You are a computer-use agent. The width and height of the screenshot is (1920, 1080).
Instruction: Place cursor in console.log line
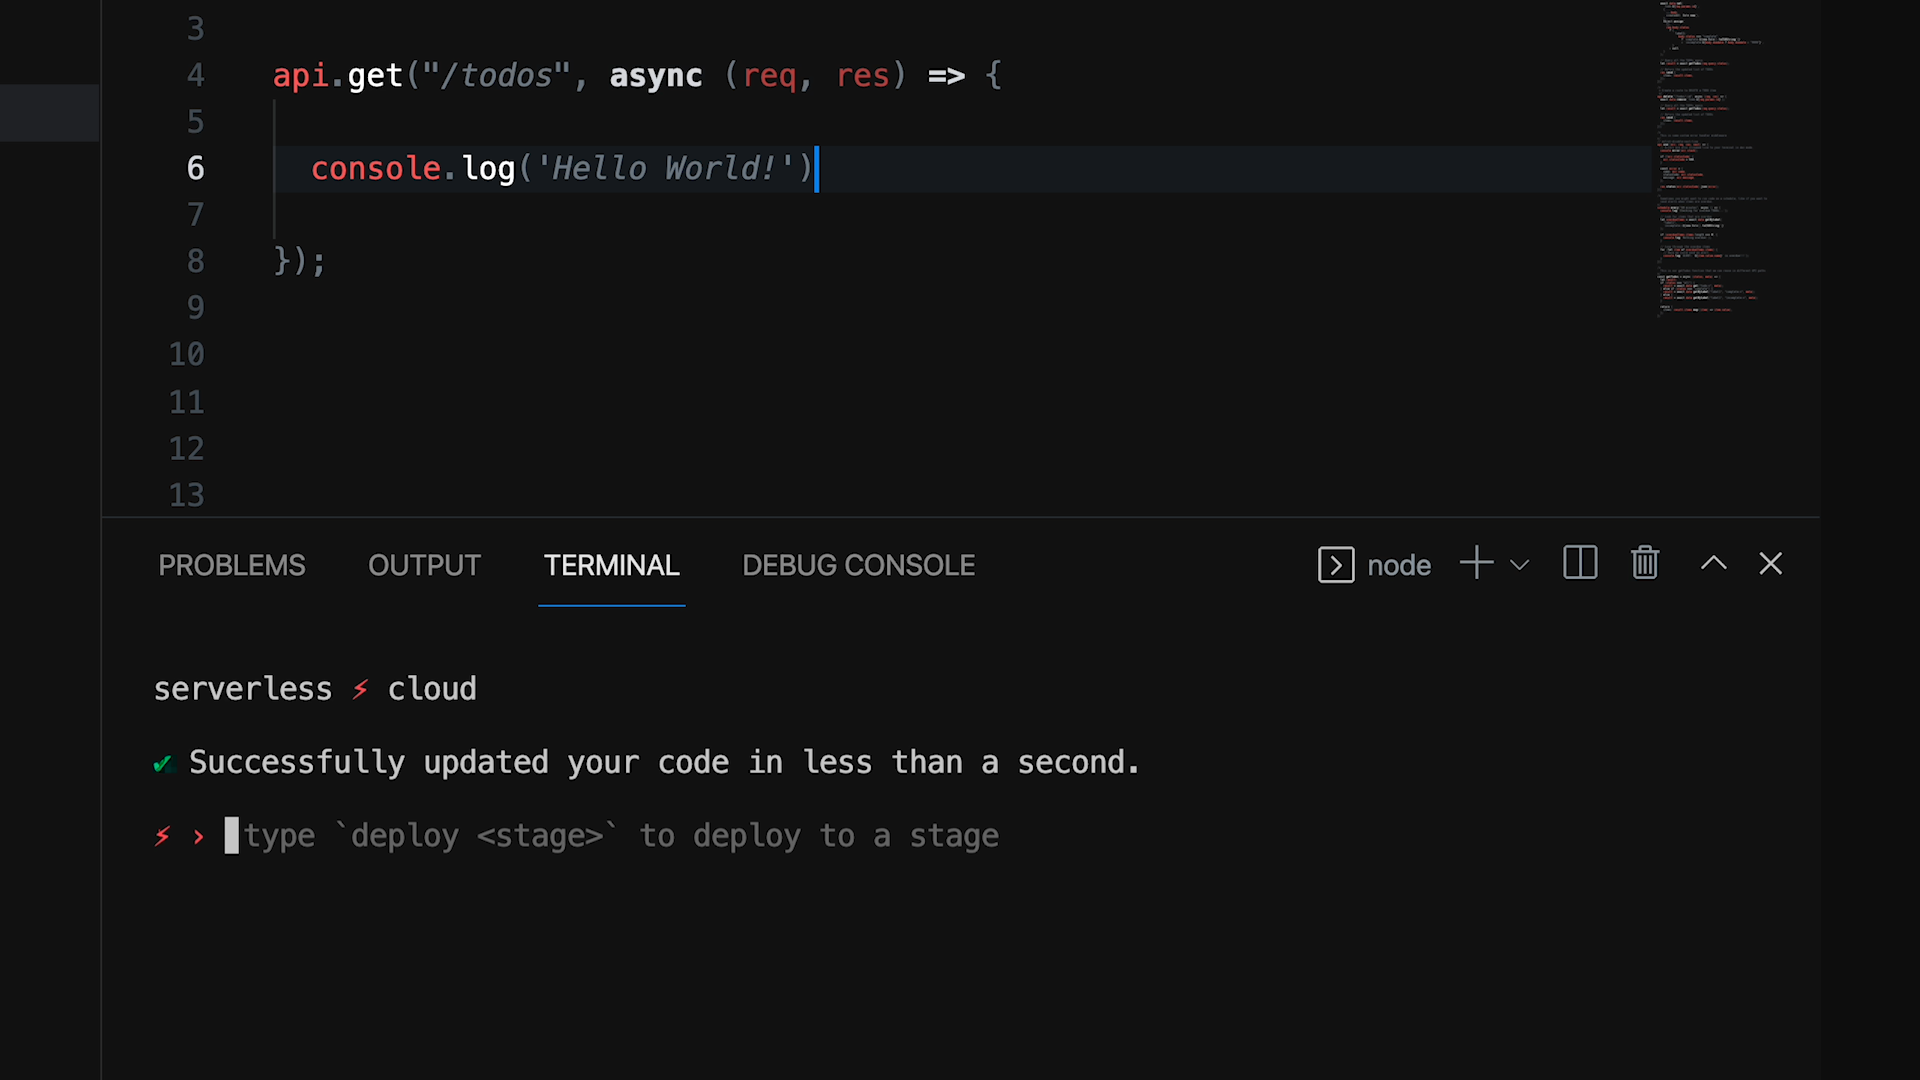(x=1000, y=168)
